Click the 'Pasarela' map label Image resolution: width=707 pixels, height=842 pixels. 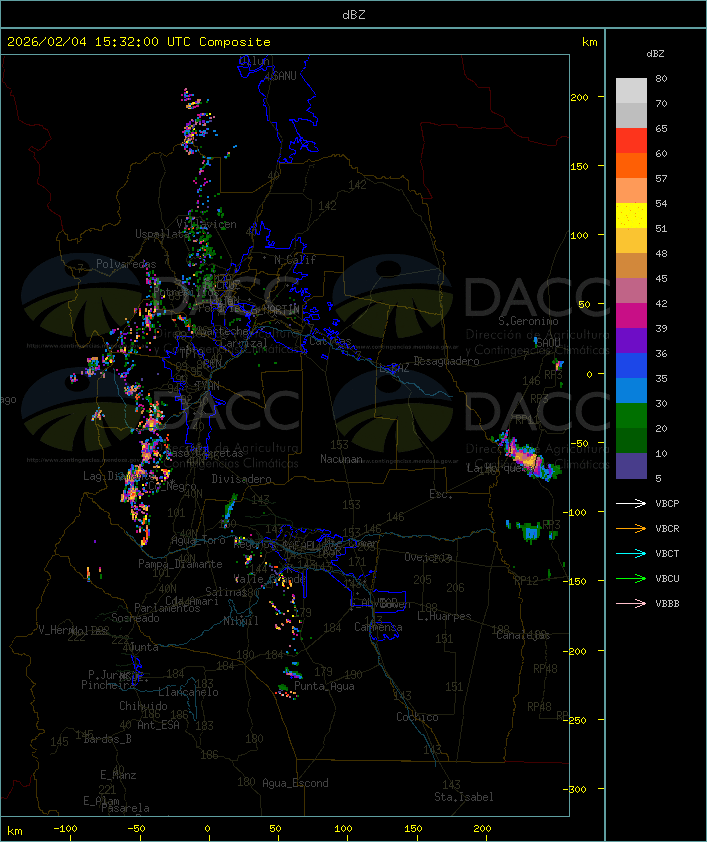125,808
